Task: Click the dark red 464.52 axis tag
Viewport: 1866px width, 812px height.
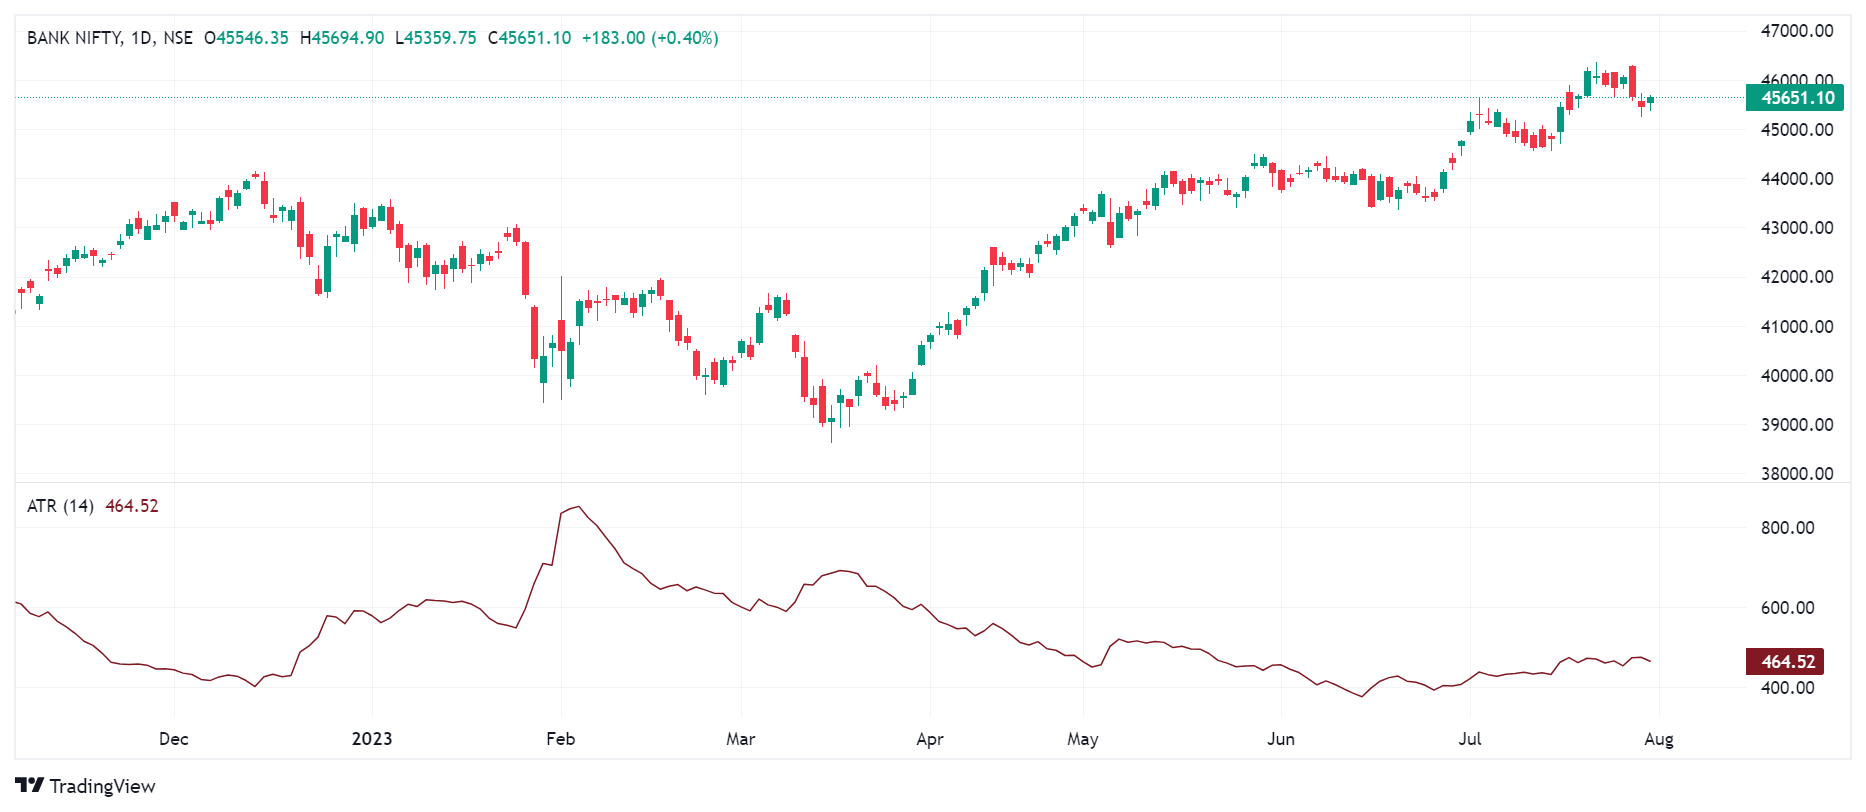Action: 1786,662
